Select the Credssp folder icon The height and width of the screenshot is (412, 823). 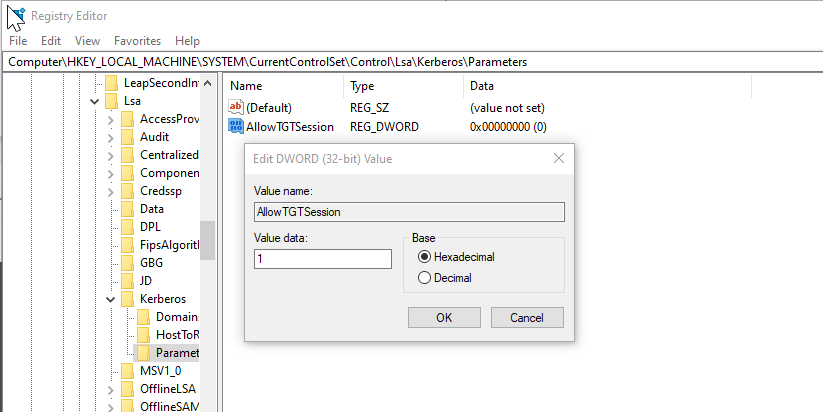(x=128, y=191)
